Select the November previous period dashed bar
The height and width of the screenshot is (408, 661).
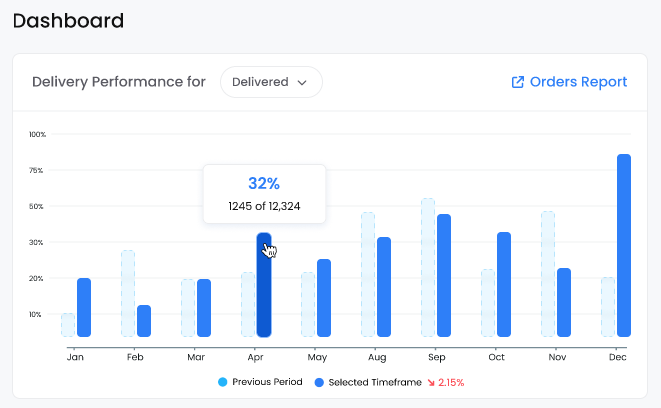tap(548, 274)
